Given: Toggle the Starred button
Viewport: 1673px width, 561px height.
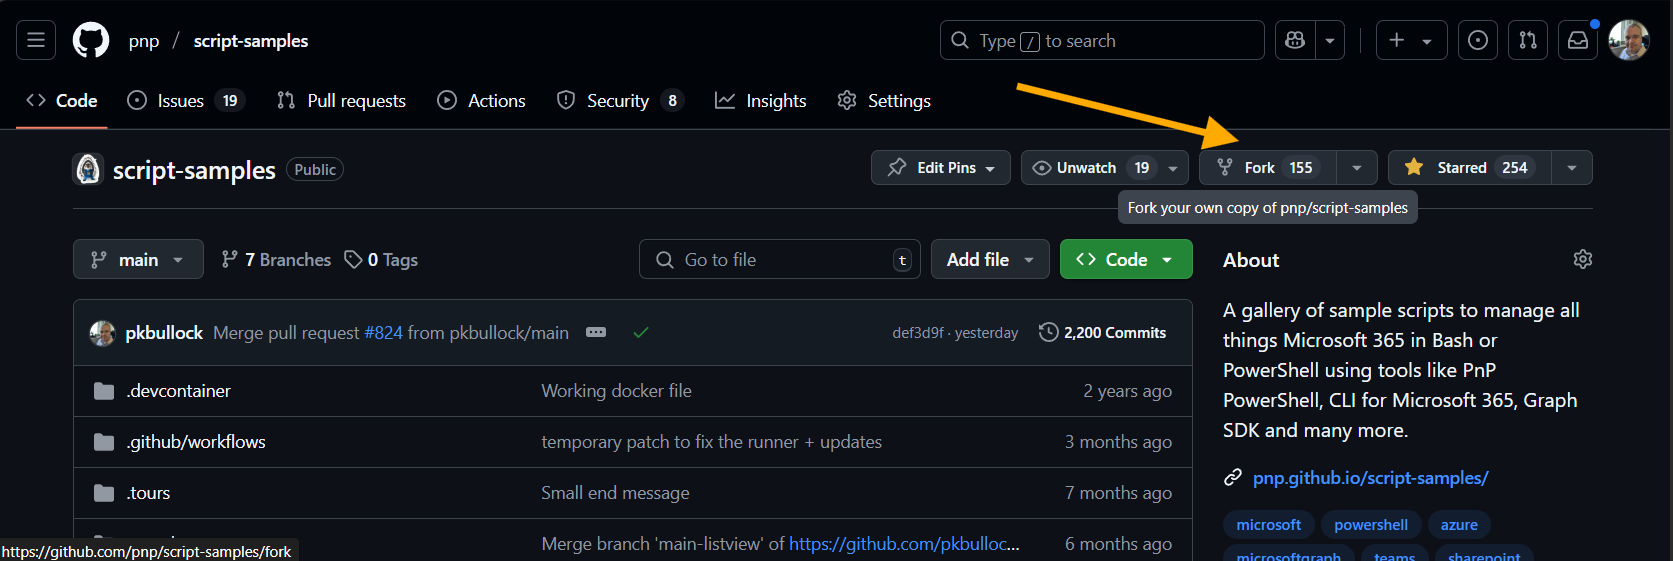Looking at the screenshot, I should (1469, 168).
